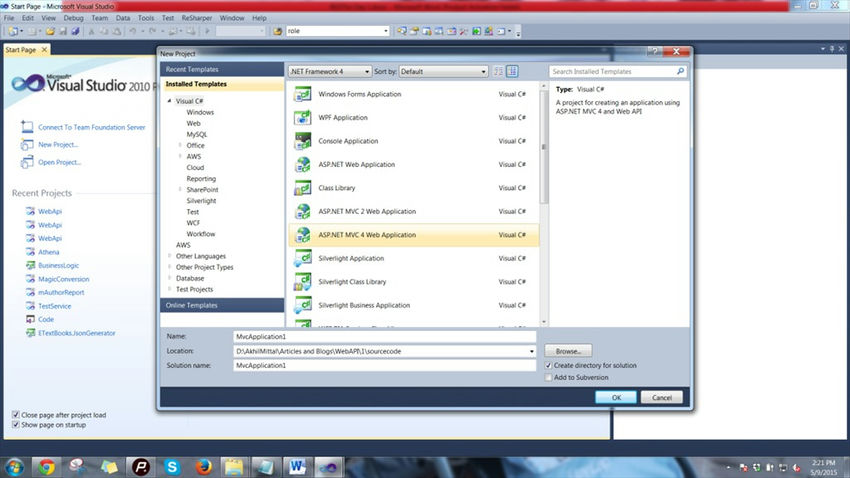
Task: Click the Open Project link on Start Page
Action: pyautogui.click(x=59, y=162)
